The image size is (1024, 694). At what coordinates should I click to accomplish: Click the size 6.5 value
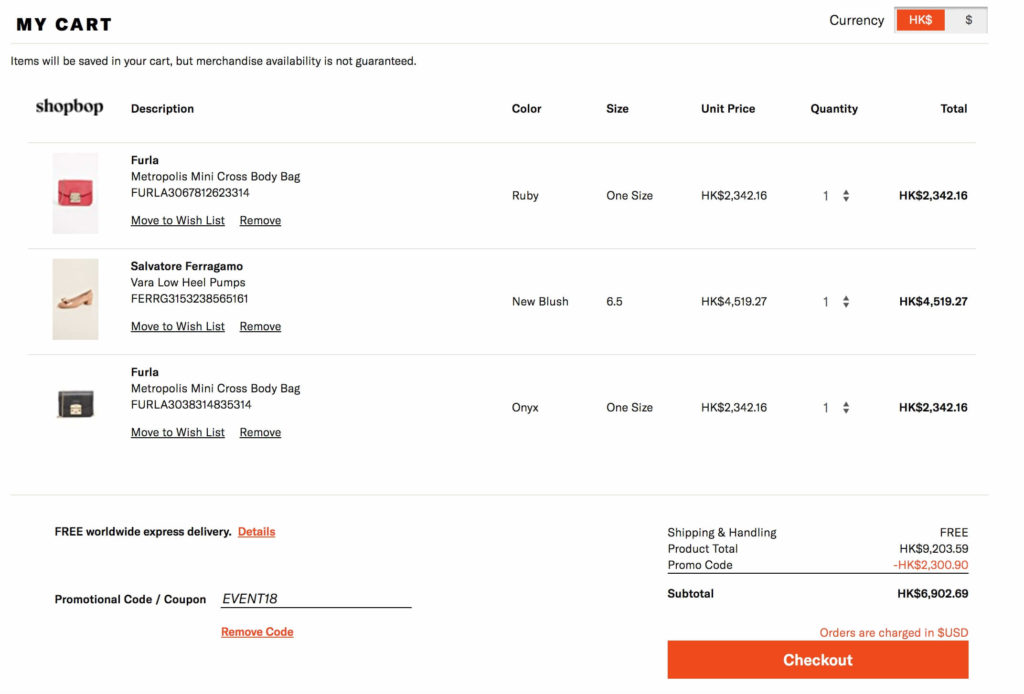point(614,302)
